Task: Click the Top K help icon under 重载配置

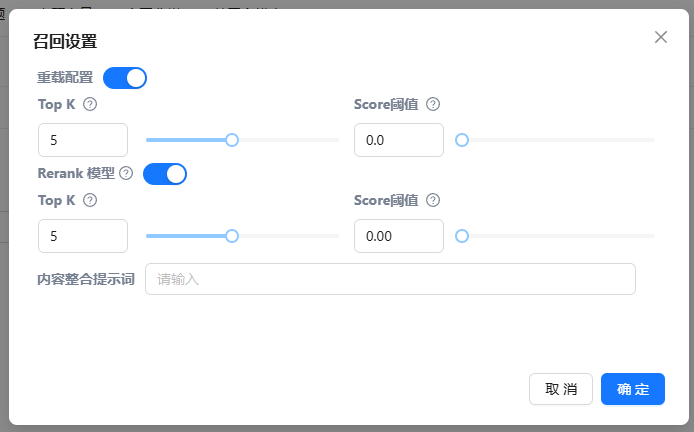Action: pyautogui.click(x=90, y=104)
